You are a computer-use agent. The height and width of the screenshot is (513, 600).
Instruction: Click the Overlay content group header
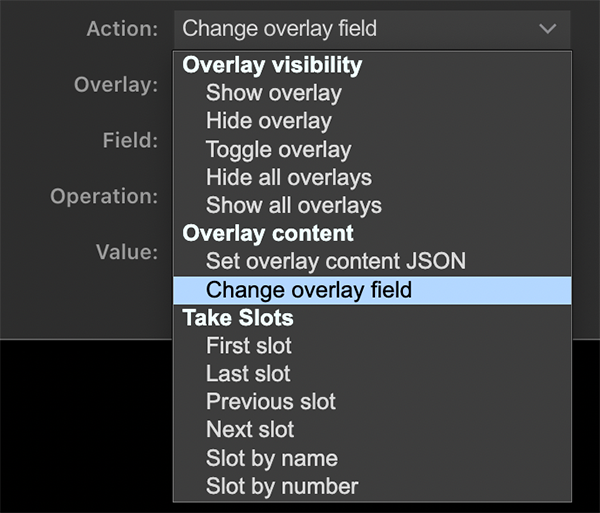267,234
